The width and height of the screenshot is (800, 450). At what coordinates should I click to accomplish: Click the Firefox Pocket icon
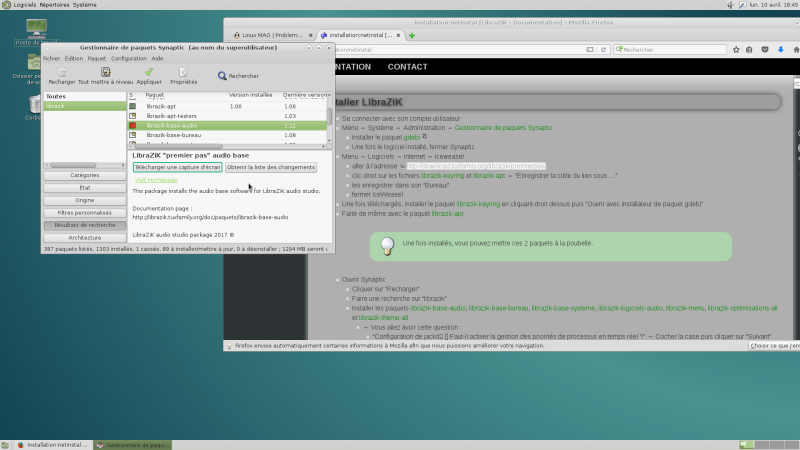[x=765, y=49]
